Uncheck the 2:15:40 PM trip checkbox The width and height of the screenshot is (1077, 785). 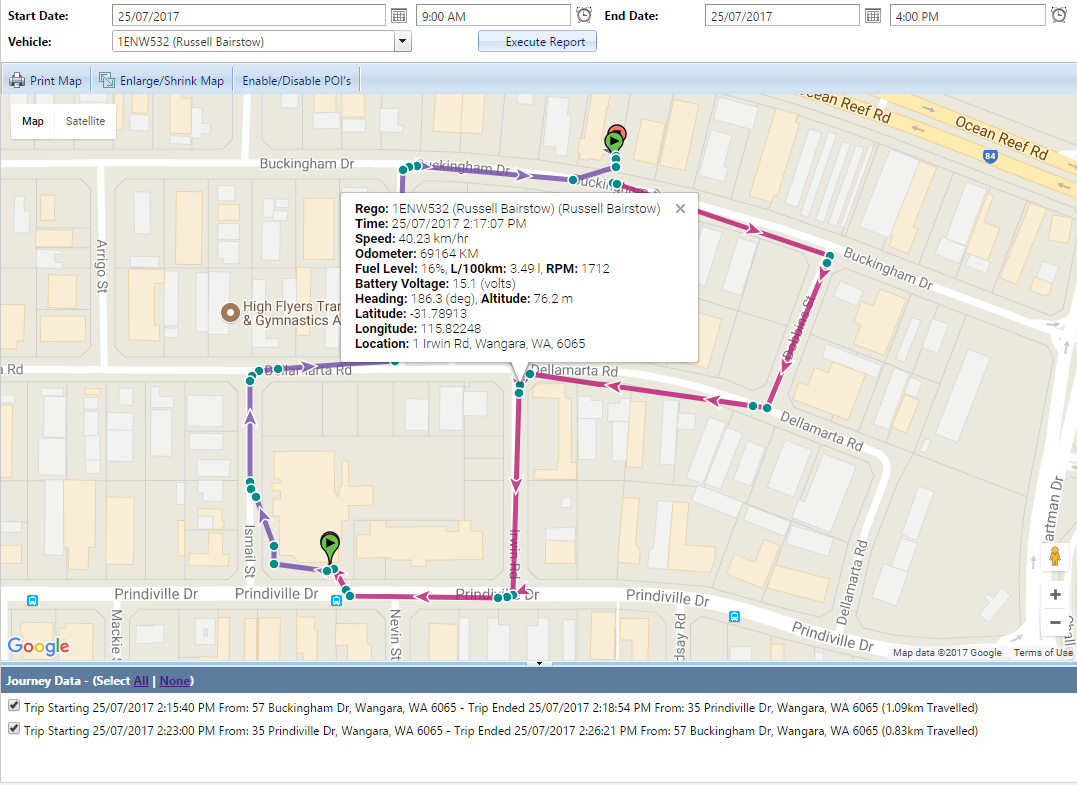[x=14, y=706]
